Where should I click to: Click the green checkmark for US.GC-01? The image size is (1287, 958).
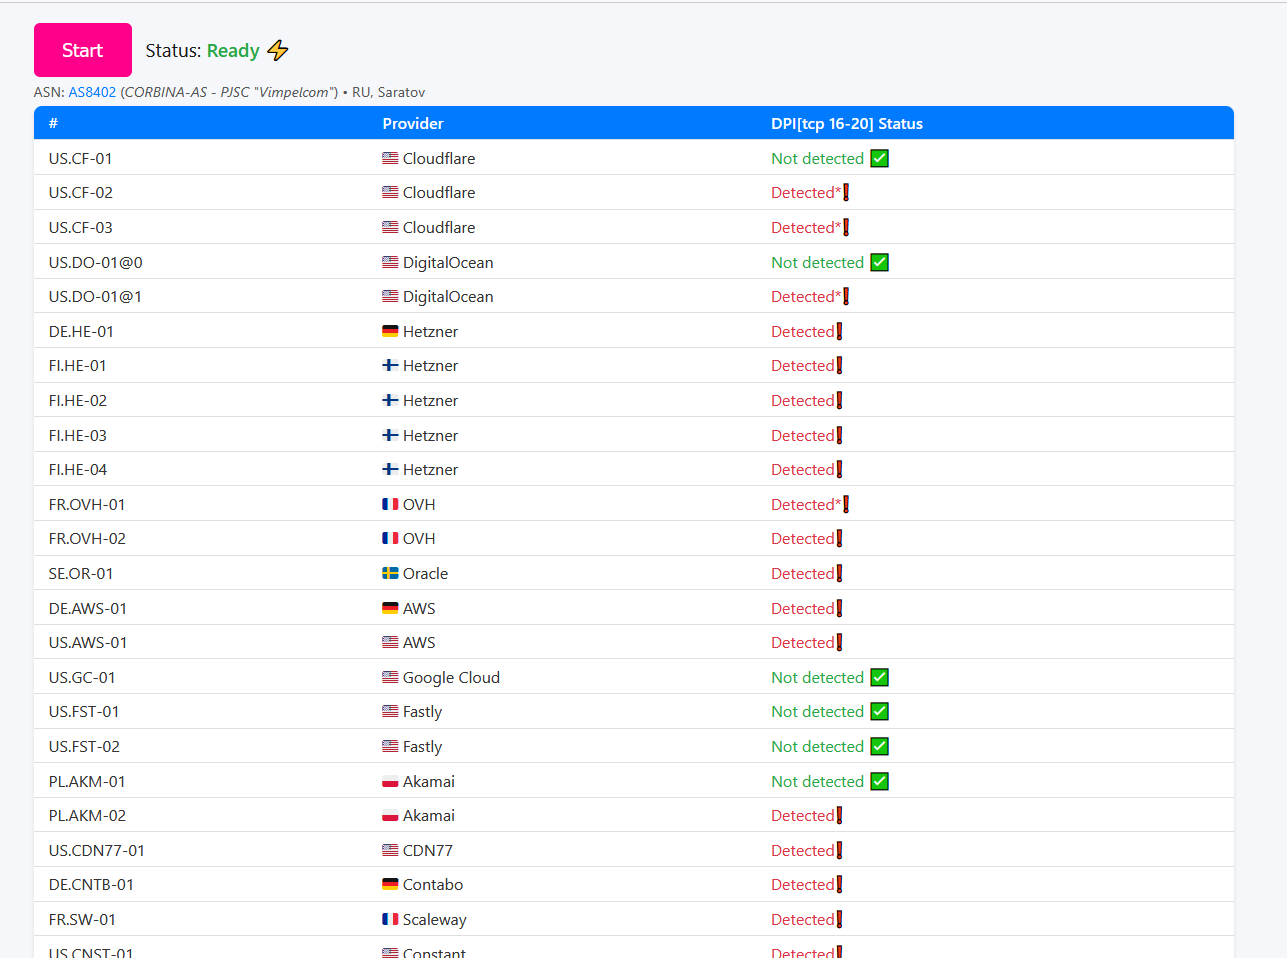[x=880, y=677]
